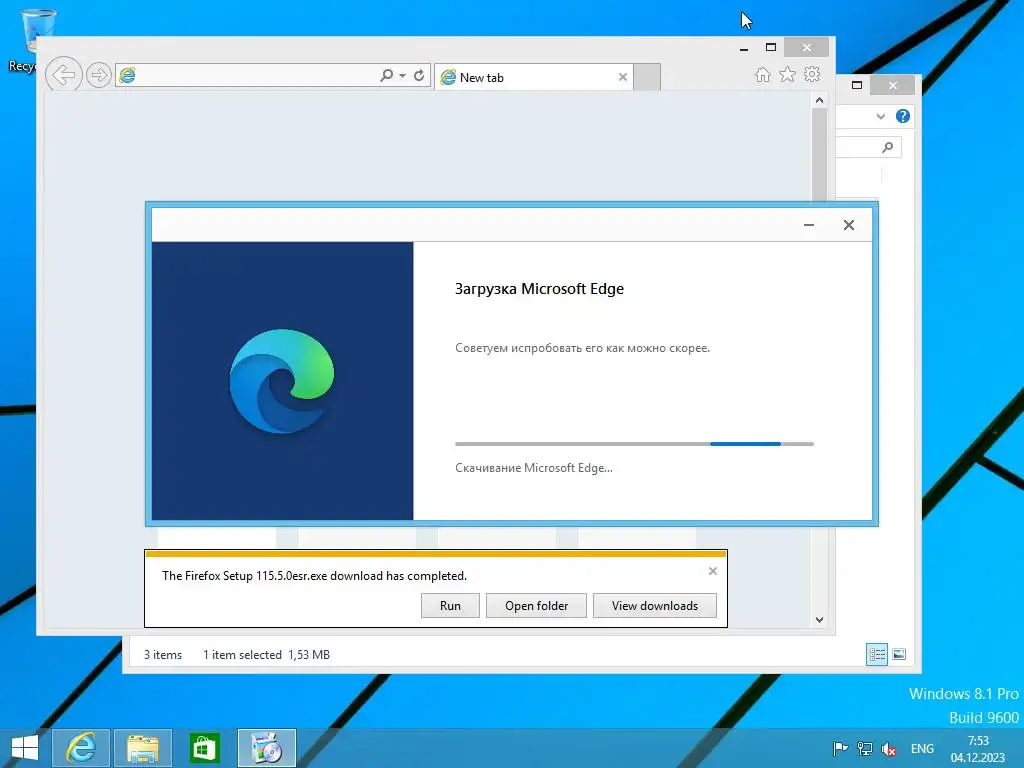Open the Home page icon
The image size is (1024, 768).
pyautogui.click(x=763, y=74)
